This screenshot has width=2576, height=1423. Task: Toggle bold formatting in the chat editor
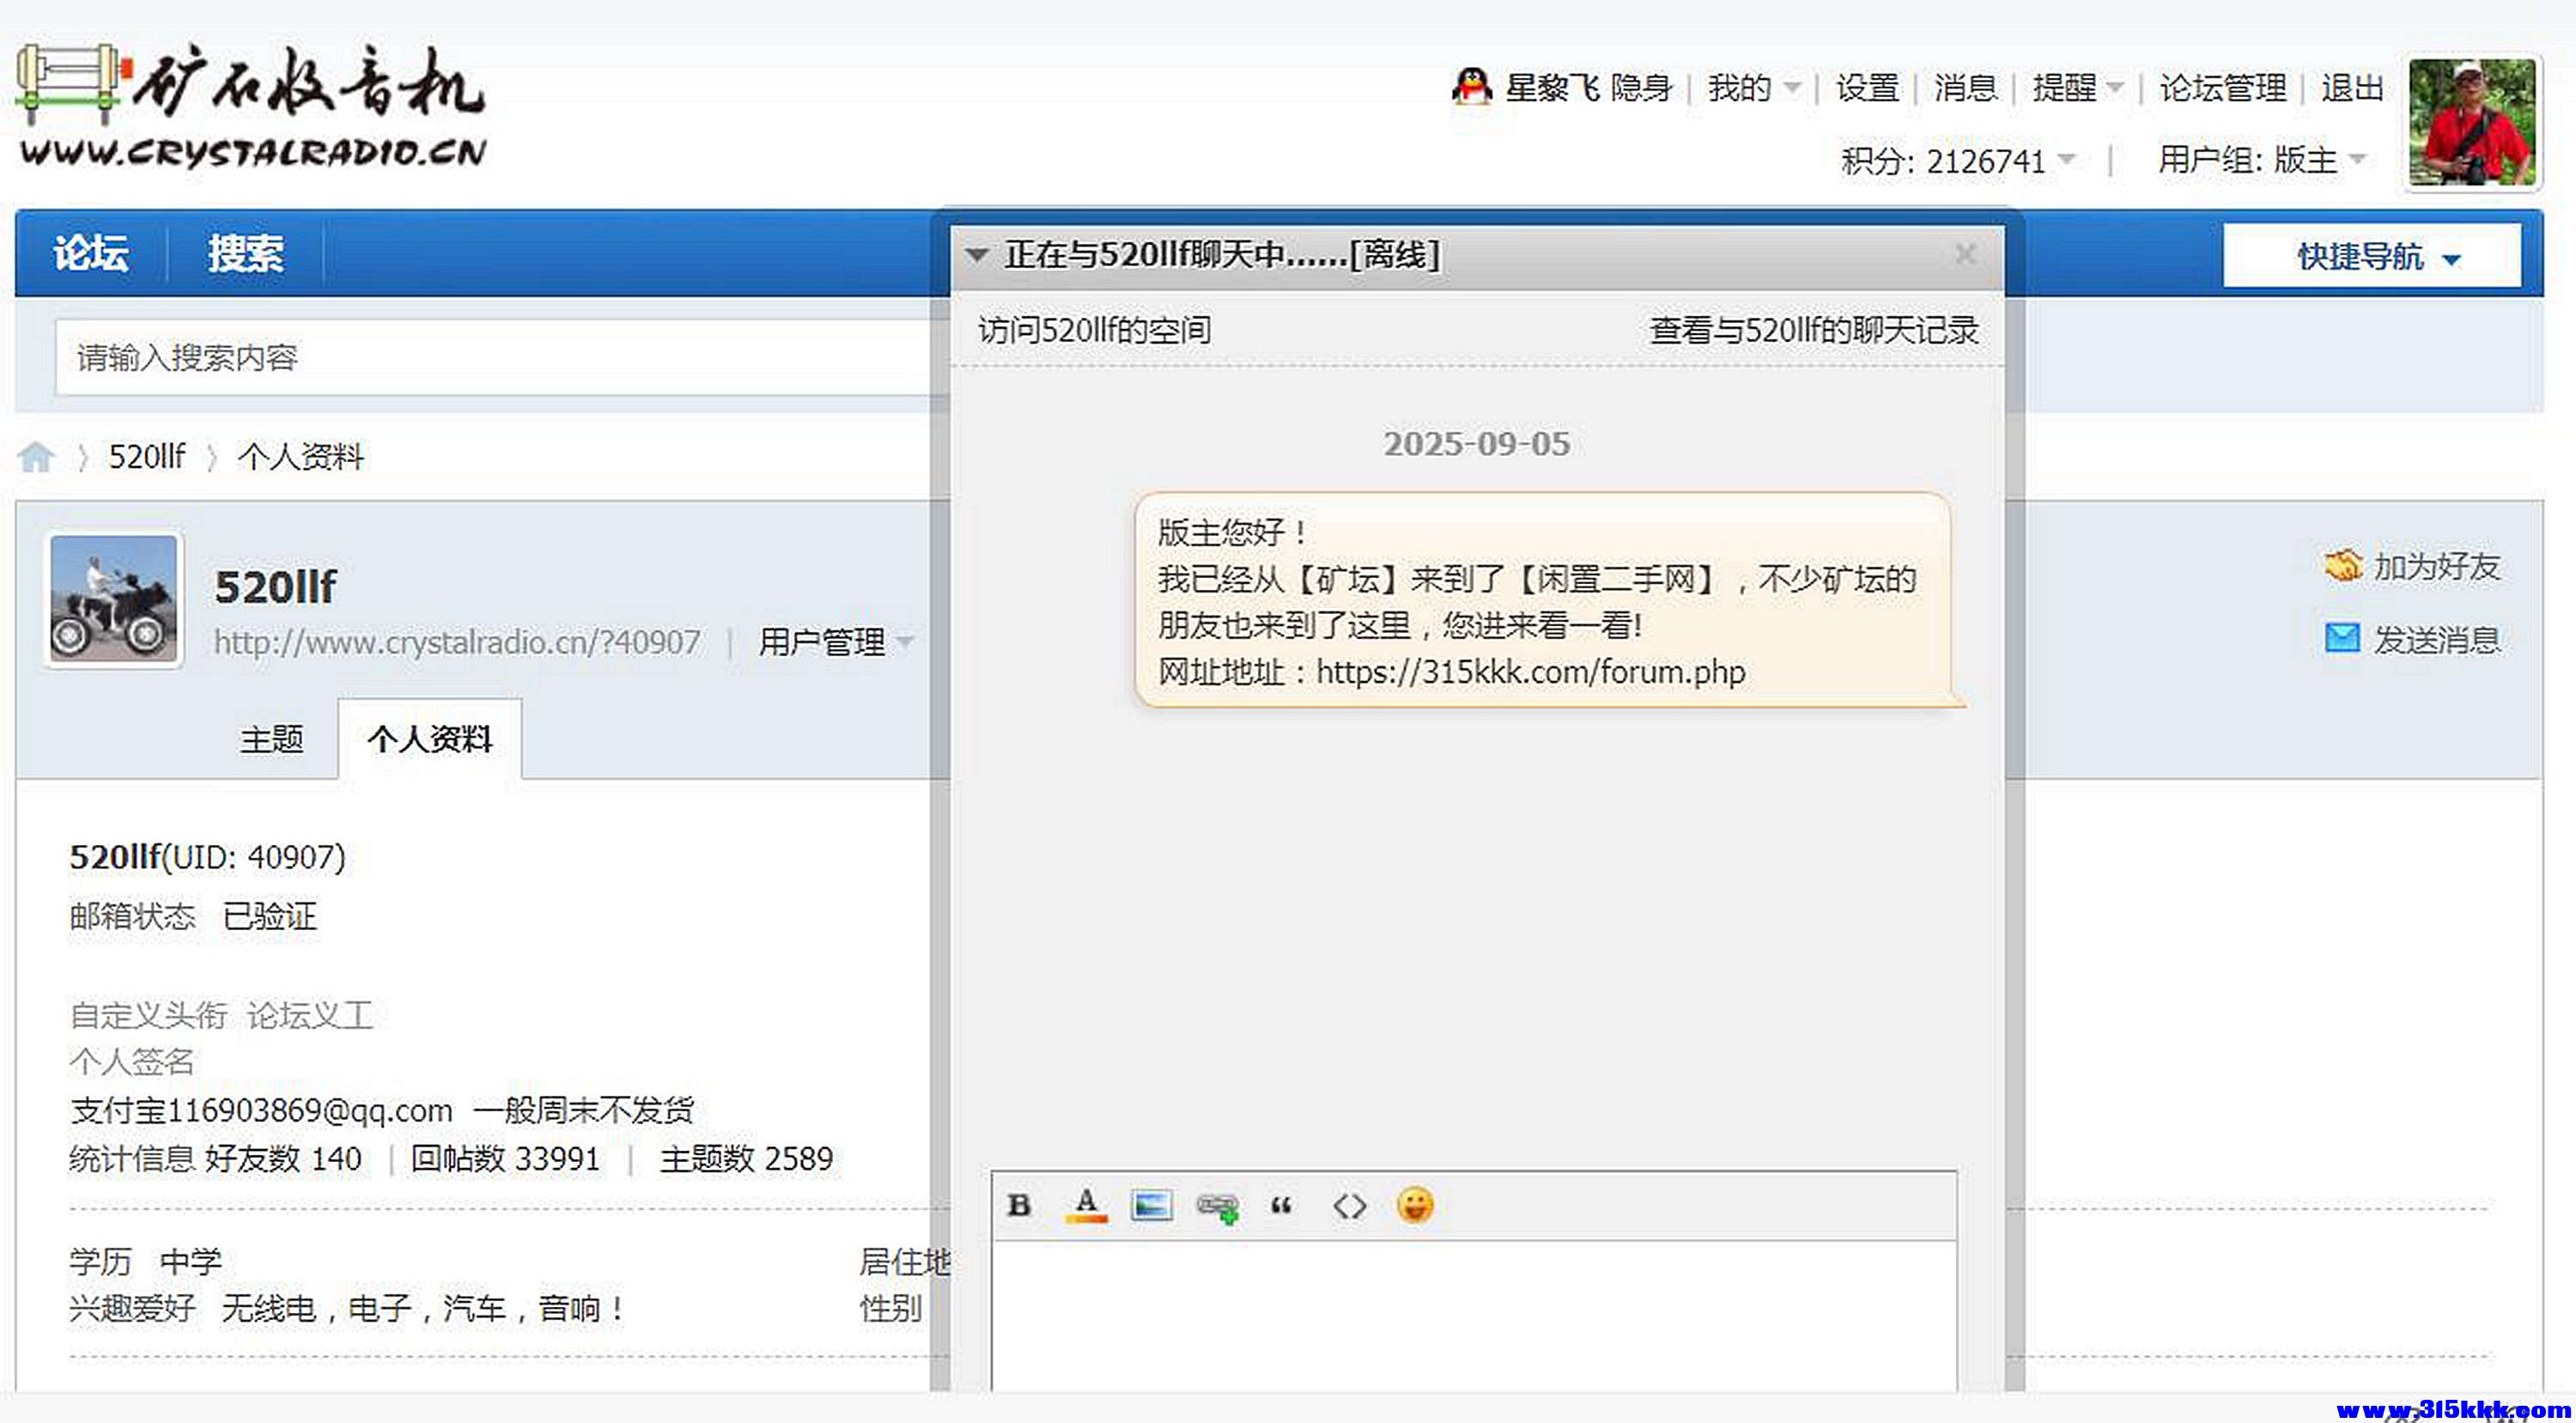click(1018, 1205)
